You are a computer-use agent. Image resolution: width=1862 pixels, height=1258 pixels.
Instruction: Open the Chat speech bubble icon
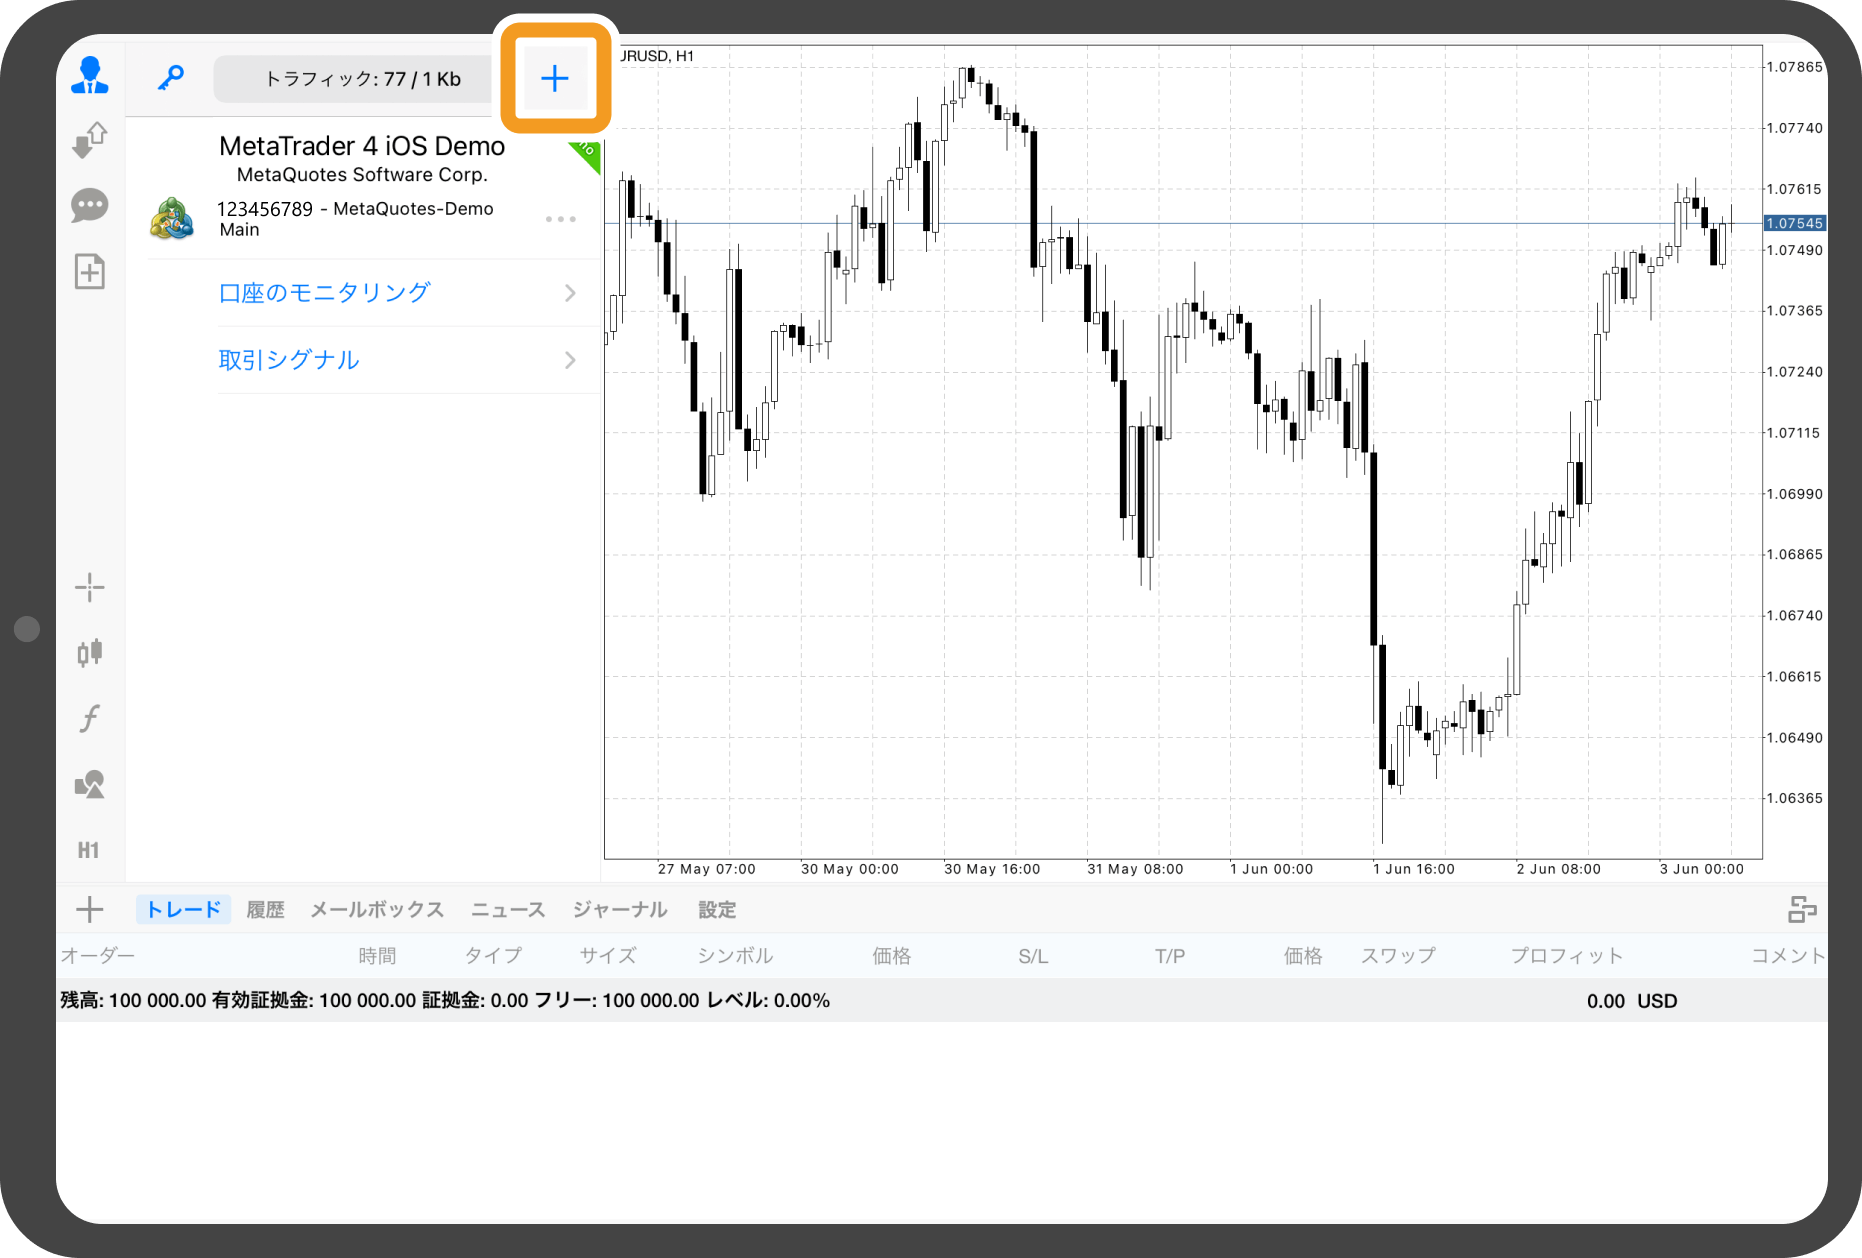click(90, 206)
